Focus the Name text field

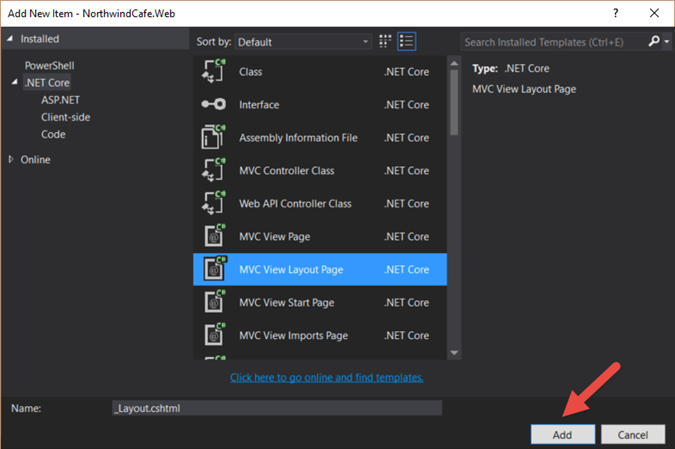(x=276, y=408)
